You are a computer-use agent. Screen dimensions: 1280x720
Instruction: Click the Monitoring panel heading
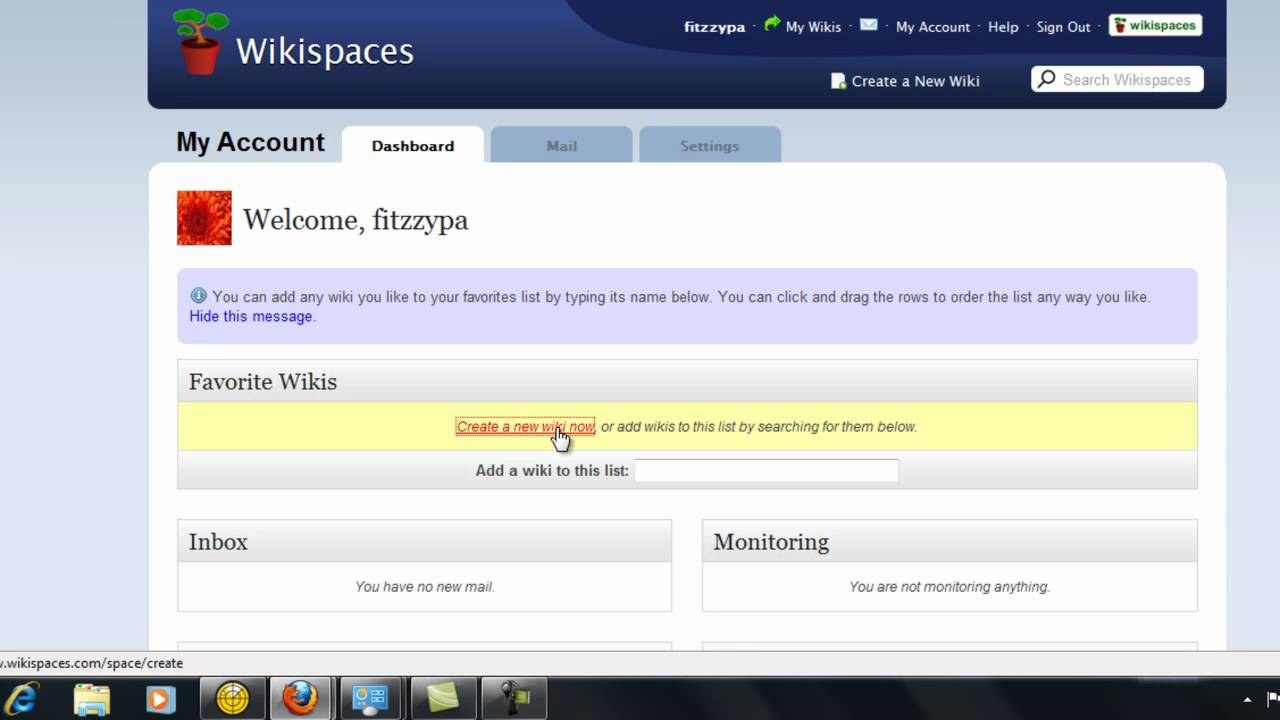click(x=771, y=542)
